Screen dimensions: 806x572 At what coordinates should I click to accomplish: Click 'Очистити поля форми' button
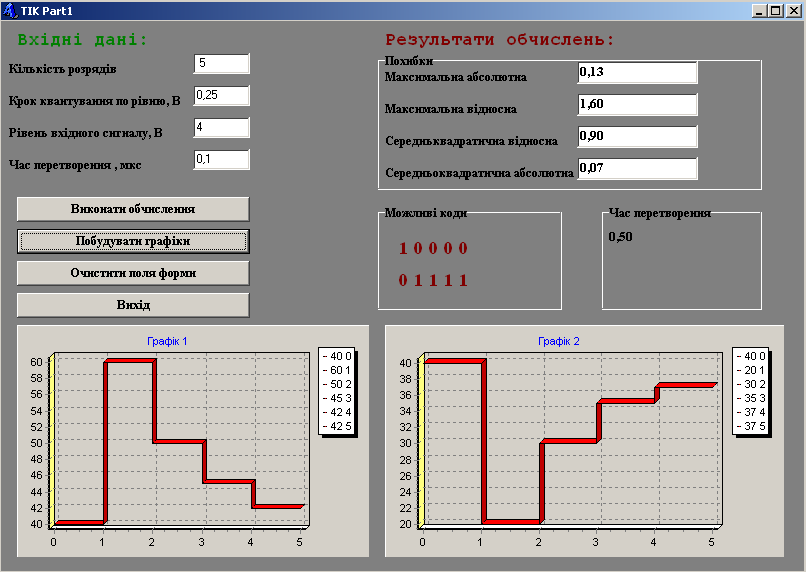tap(133, 273)
